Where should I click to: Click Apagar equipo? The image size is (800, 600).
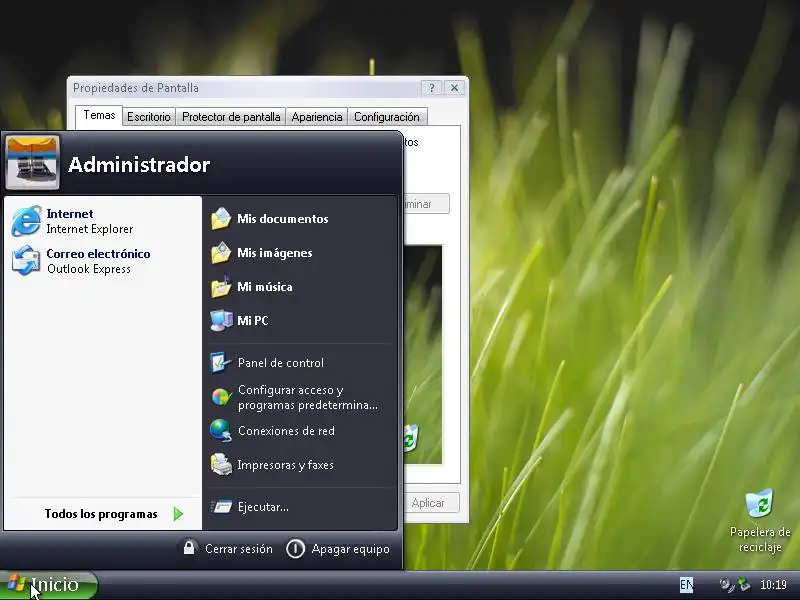pos(338,549)
